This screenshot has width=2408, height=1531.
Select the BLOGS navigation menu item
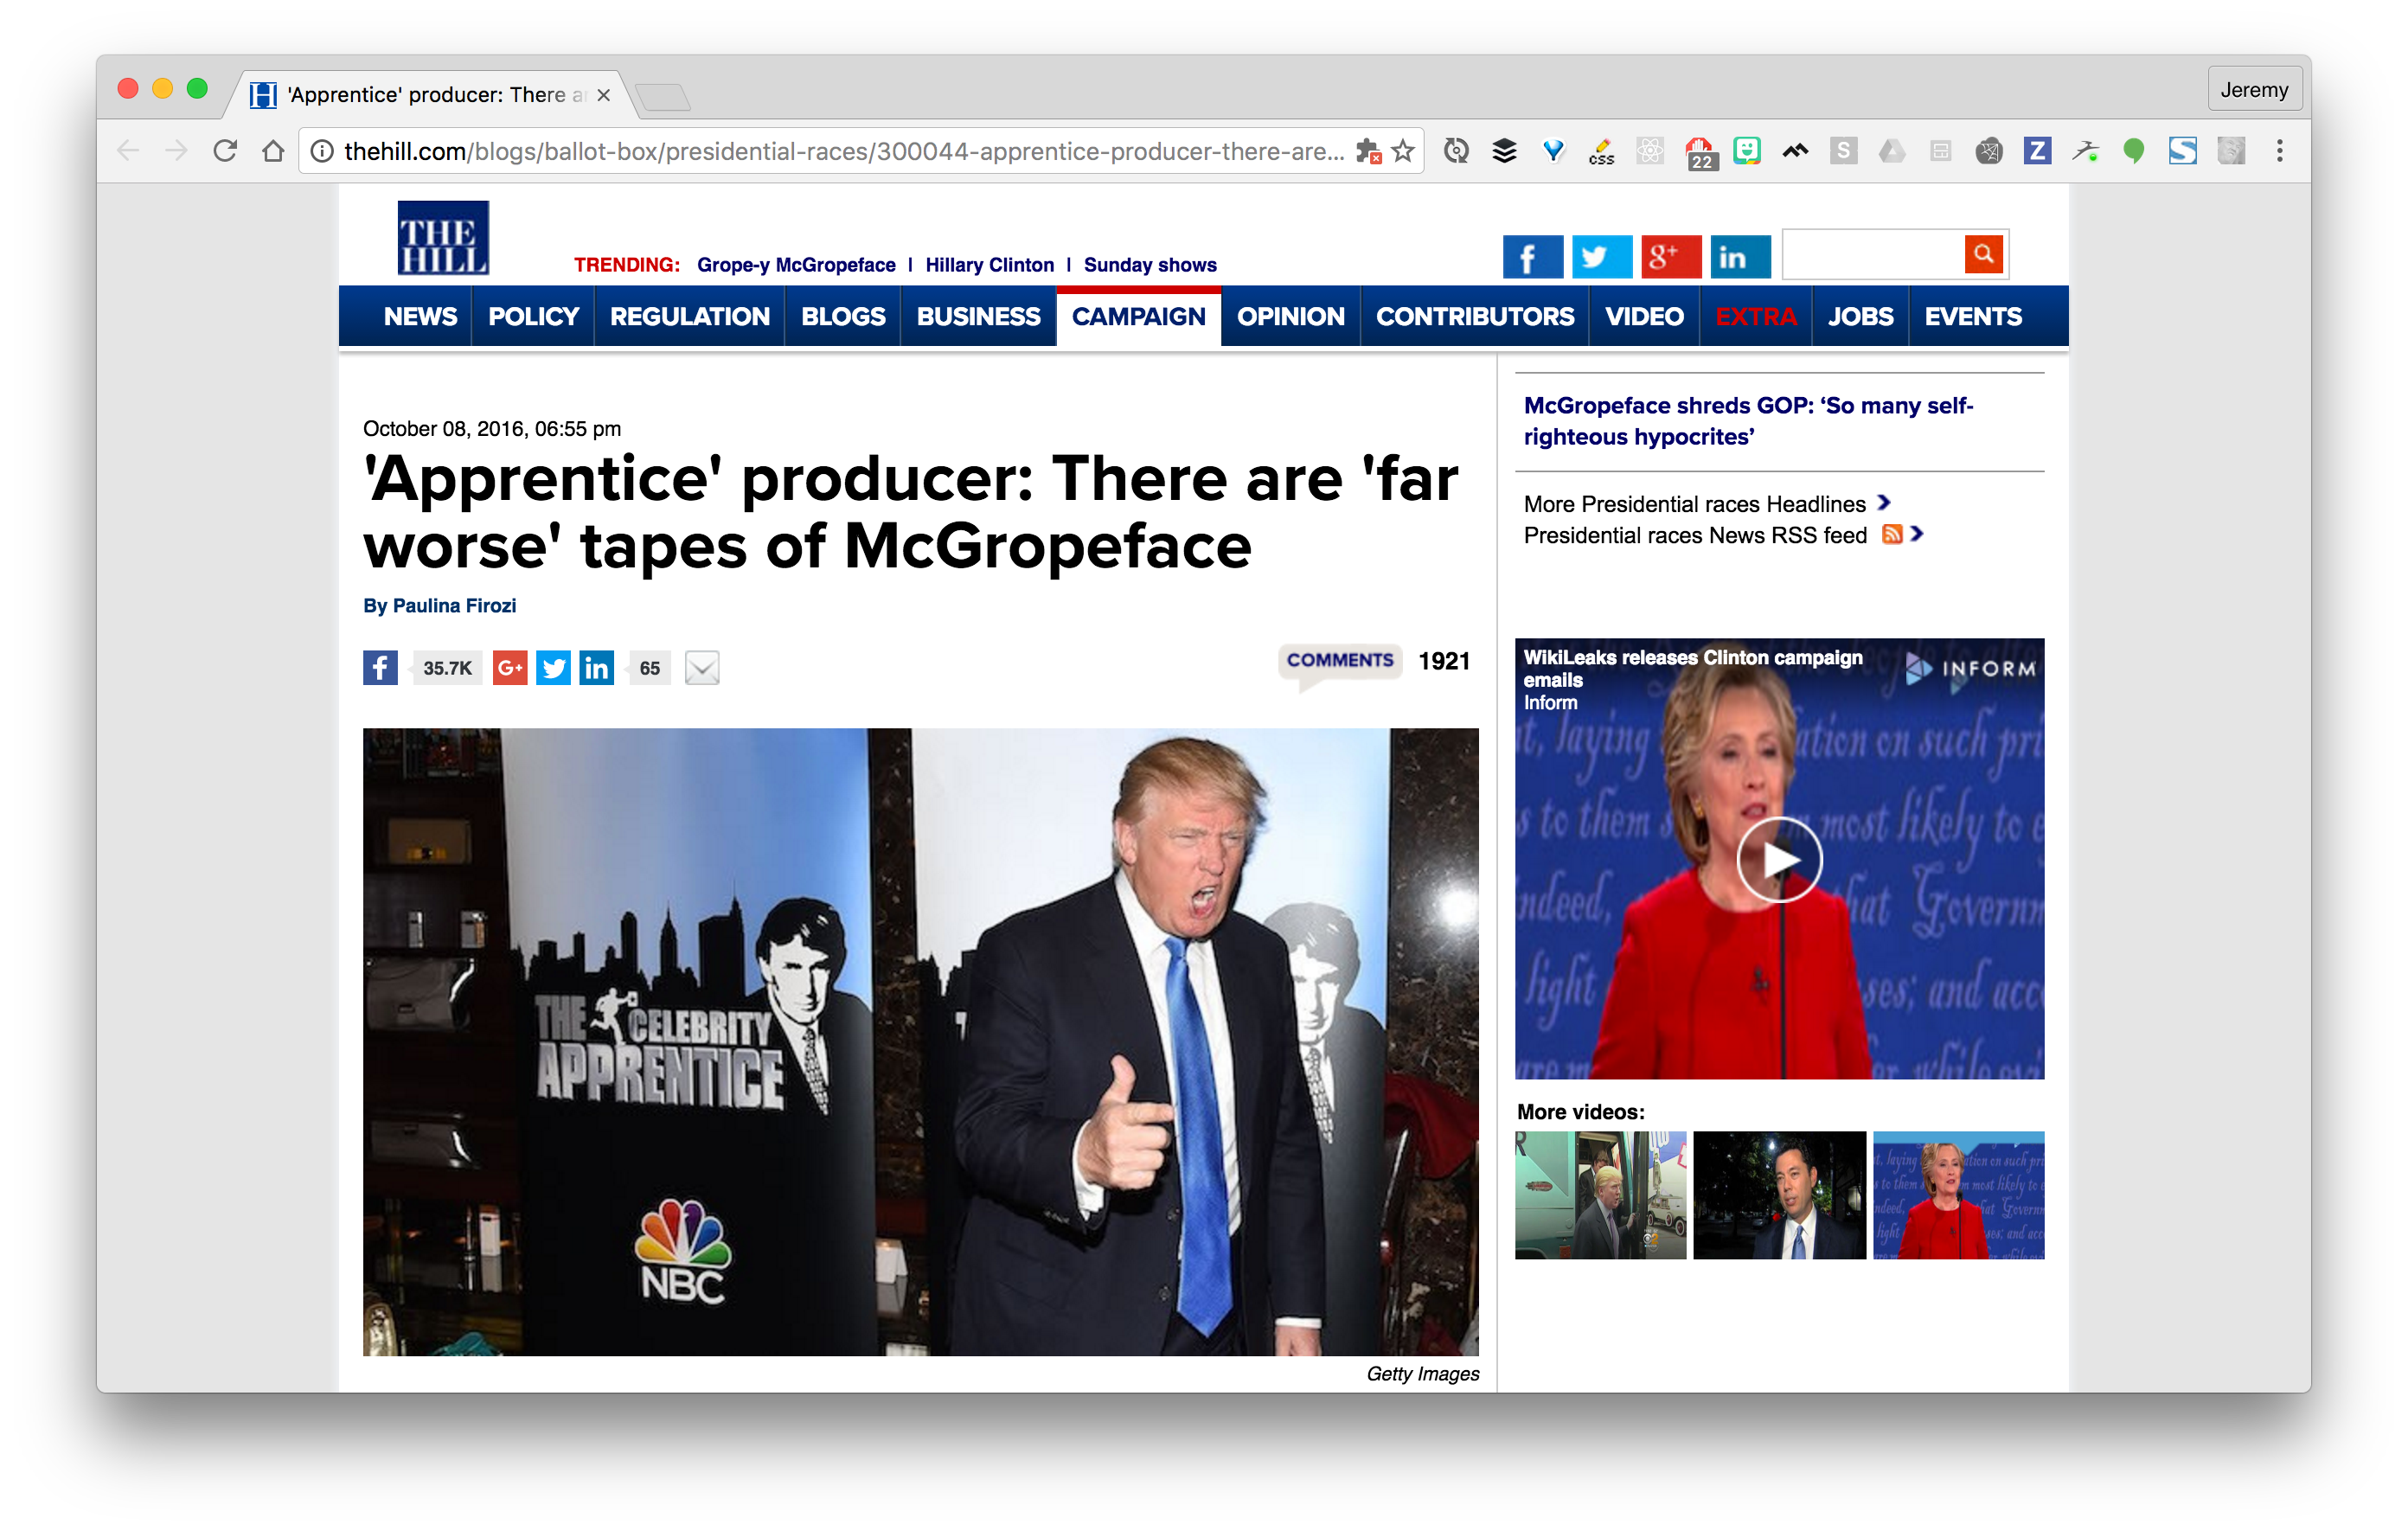point(843,317)
